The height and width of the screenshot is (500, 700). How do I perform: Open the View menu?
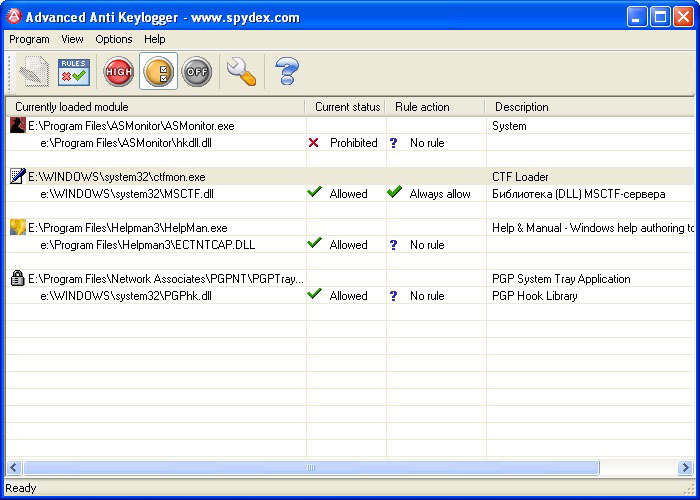click(72, 39)
